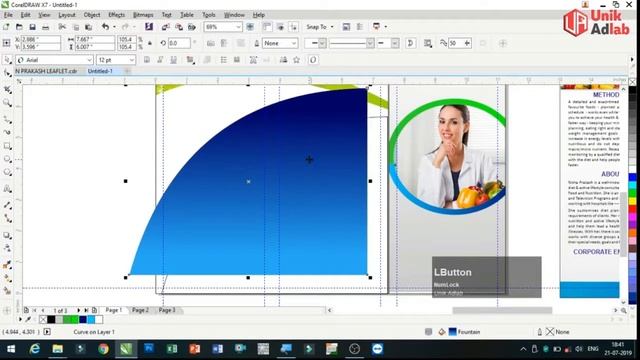Screen dimensions: 640x360
Task: Click the Wrap text icon on property bar
Action: click(x=428, y=43)
